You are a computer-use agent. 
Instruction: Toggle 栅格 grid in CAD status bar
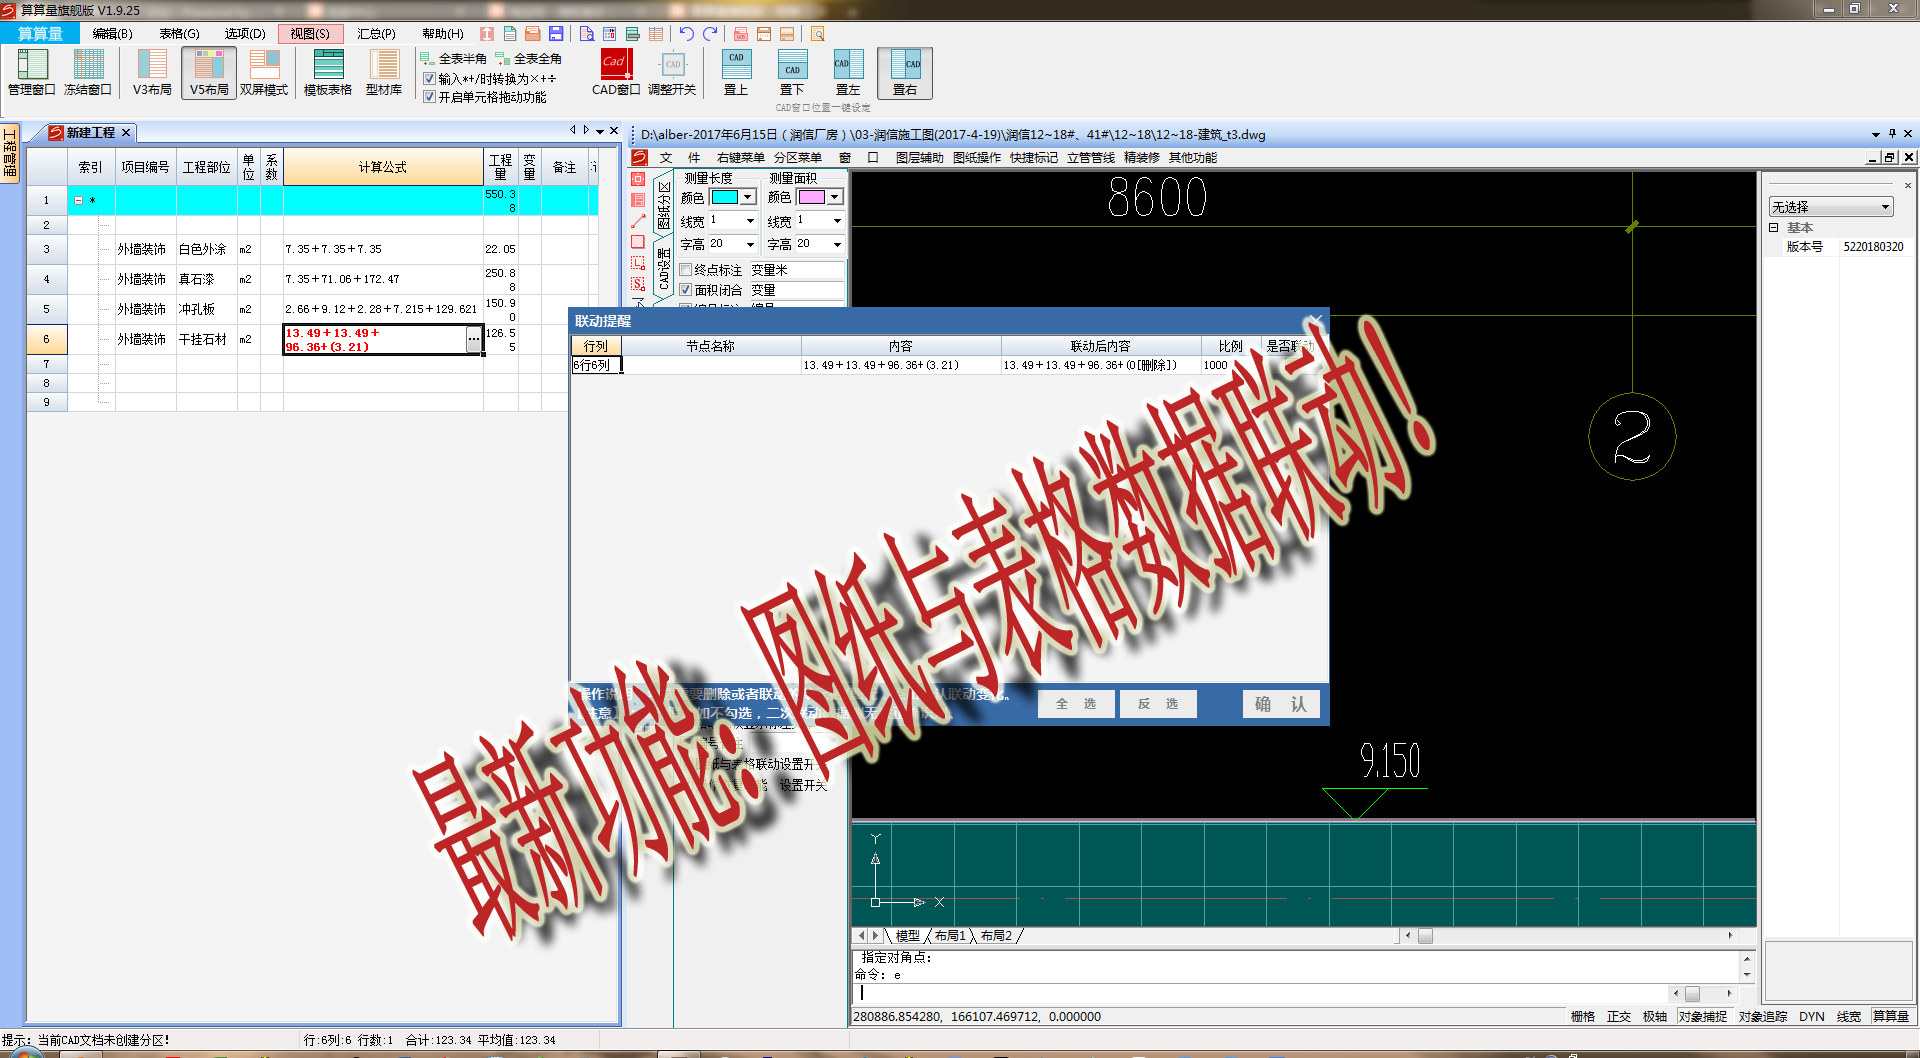click(x=1583, y=1016)
